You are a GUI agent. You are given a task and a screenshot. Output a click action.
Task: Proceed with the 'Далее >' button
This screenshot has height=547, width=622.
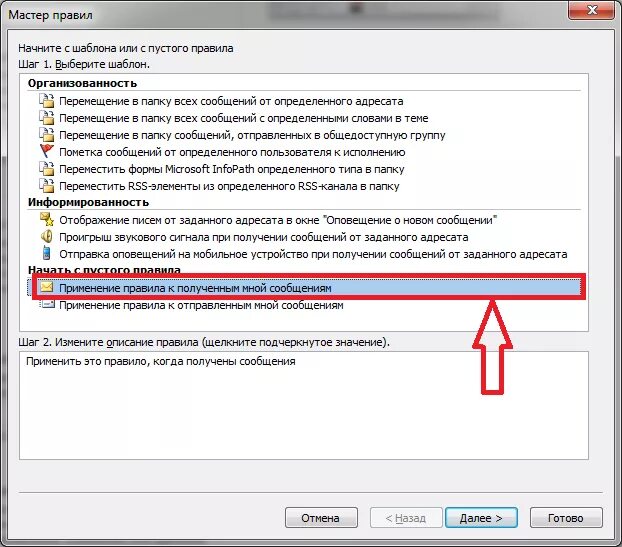[481, 518]
